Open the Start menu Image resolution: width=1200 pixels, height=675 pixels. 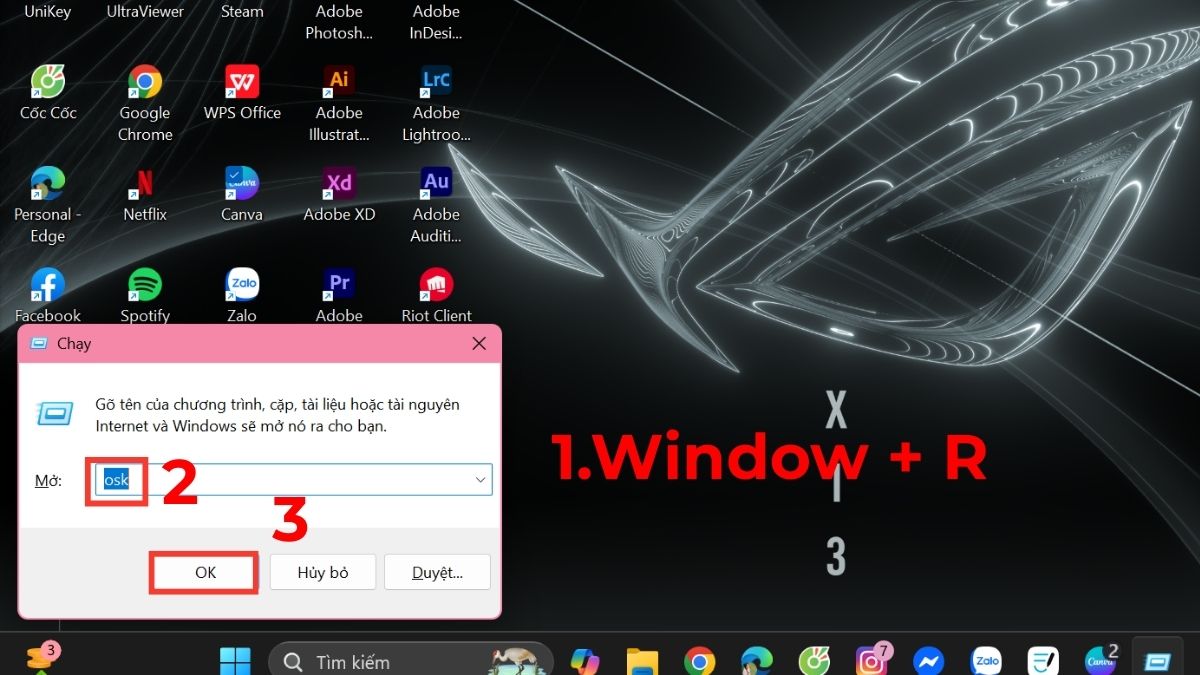(x=234, y=660)
